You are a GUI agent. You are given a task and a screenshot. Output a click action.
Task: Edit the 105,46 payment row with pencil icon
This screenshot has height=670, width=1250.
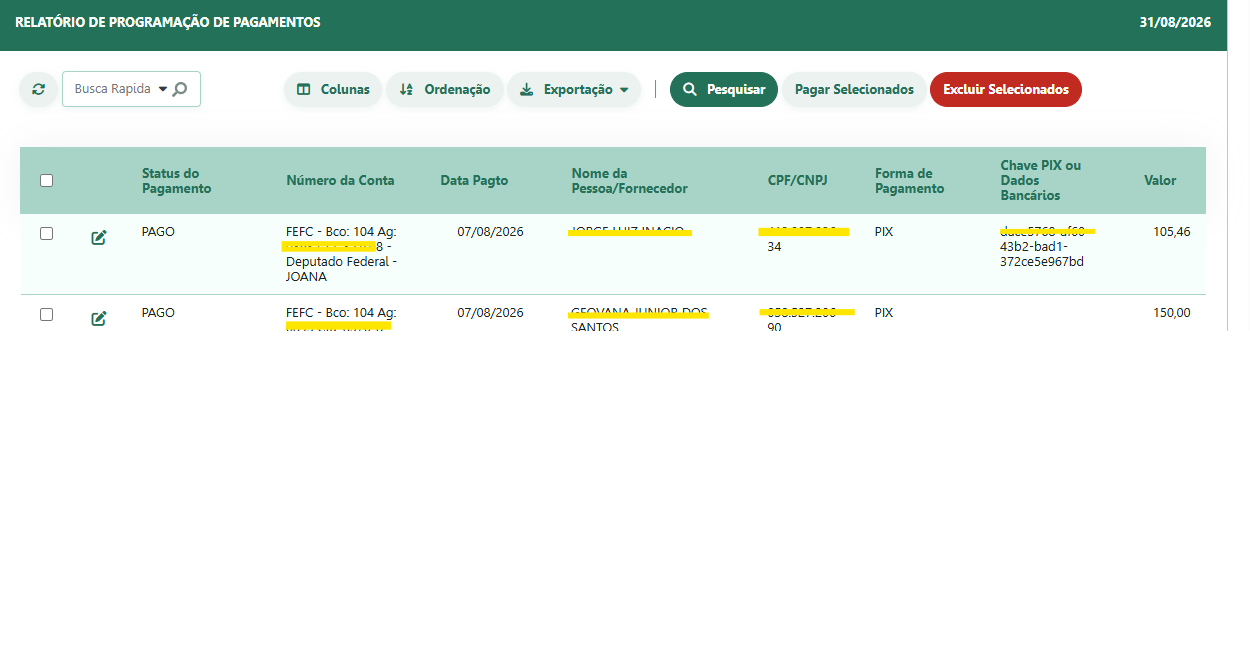pyautogui.click(x=98, y=238)
